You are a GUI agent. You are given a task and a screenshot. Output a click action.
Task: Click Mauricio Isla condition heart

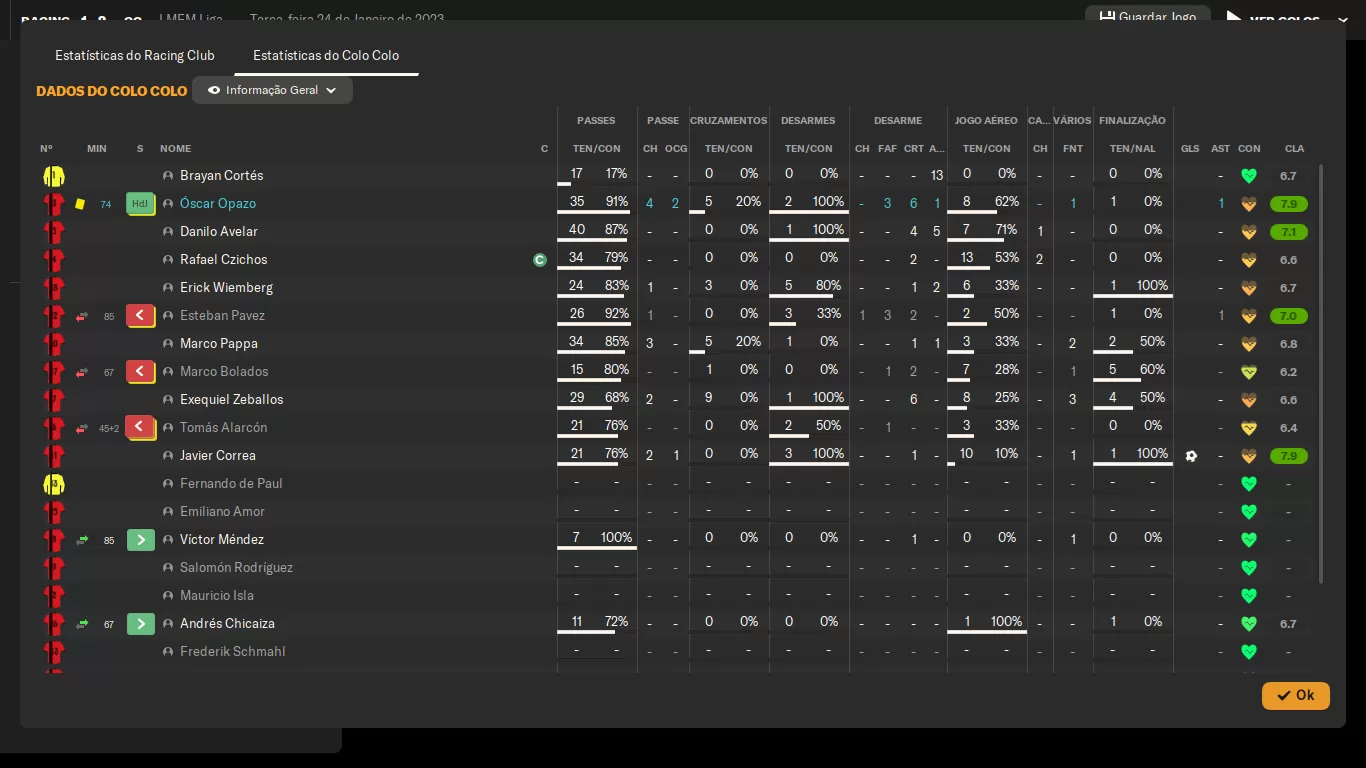pos(1248,596)
